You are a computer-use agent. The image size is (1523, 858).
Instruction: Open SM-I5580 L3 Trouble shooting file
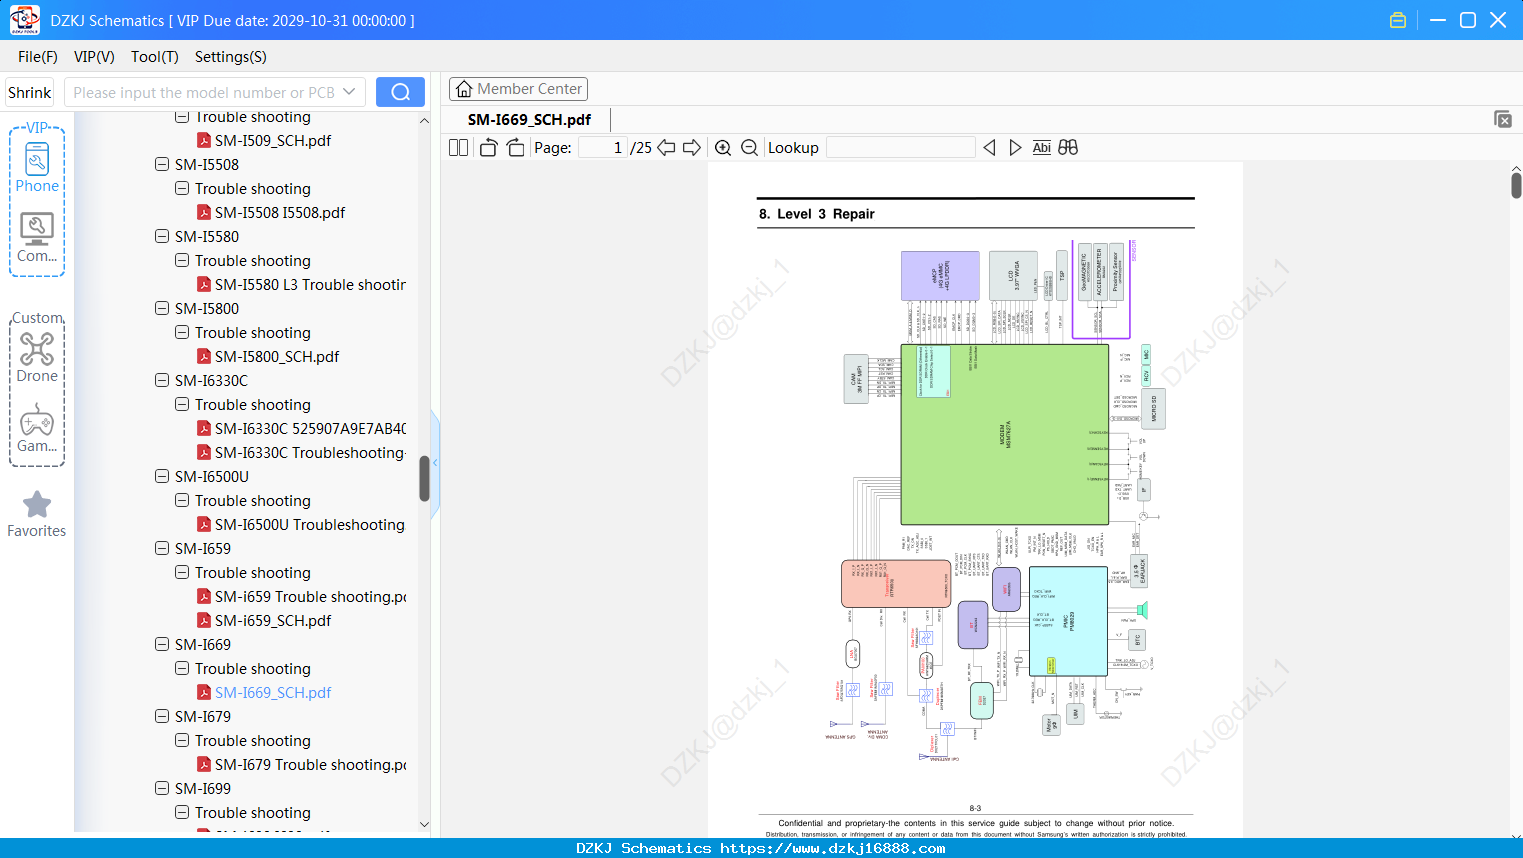pos(310,285)
